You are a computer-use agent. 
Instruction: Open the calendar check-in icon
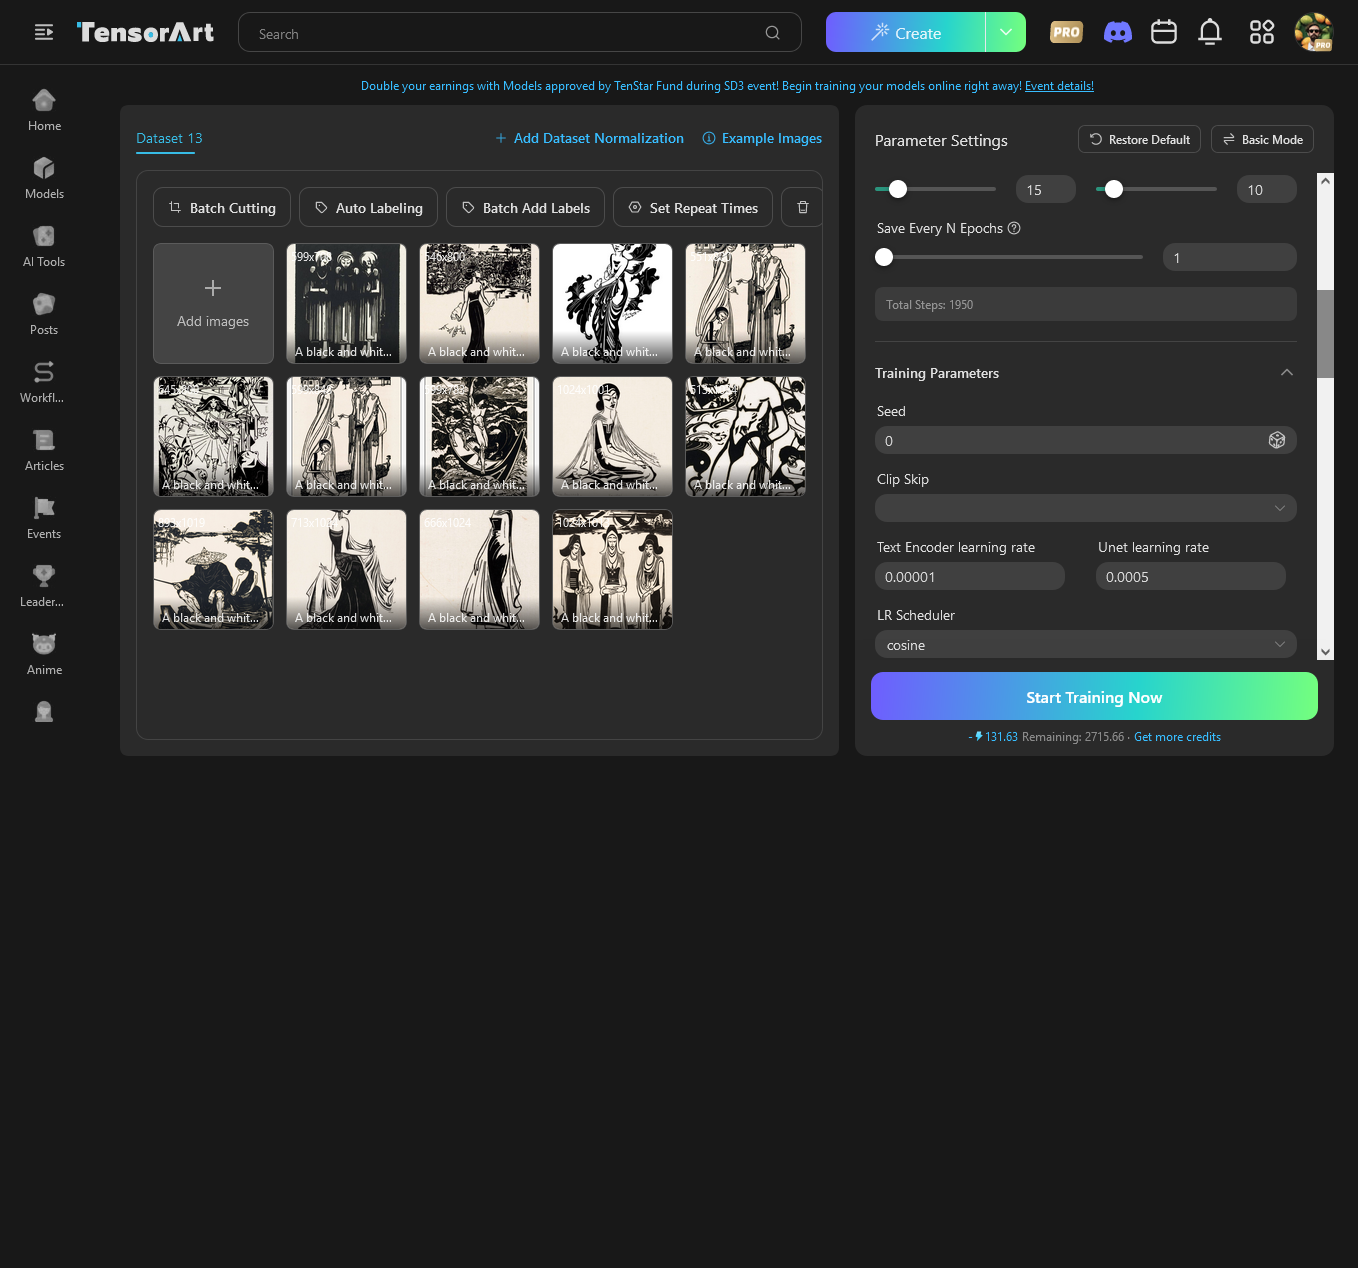pos(1164,33)
